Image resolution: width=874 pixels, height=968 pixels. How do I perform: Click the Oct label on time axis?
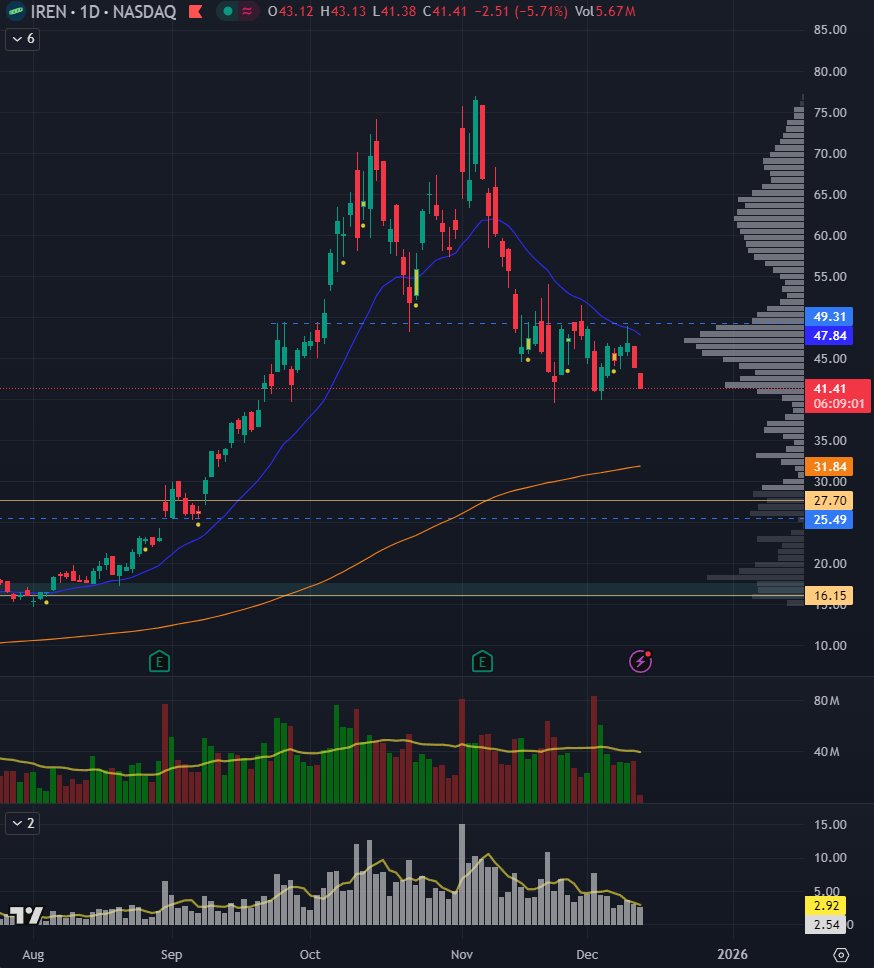tap(310, 954)
